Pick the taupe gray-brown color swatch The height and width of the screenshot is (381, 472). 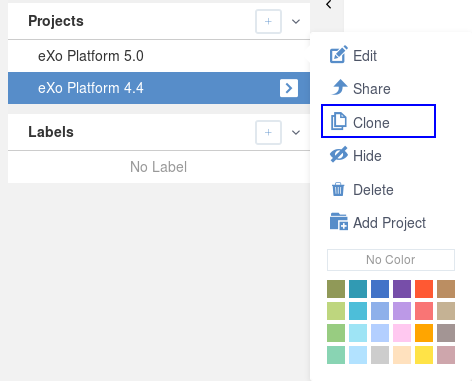click(446, 333)
